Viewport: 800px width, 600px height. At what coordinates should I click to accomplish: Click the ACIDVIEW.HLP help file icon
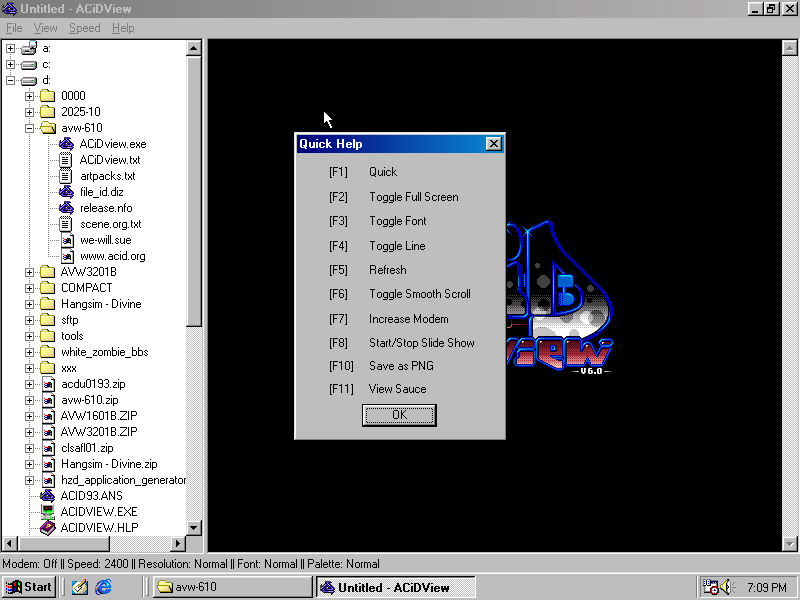[47, 528]
